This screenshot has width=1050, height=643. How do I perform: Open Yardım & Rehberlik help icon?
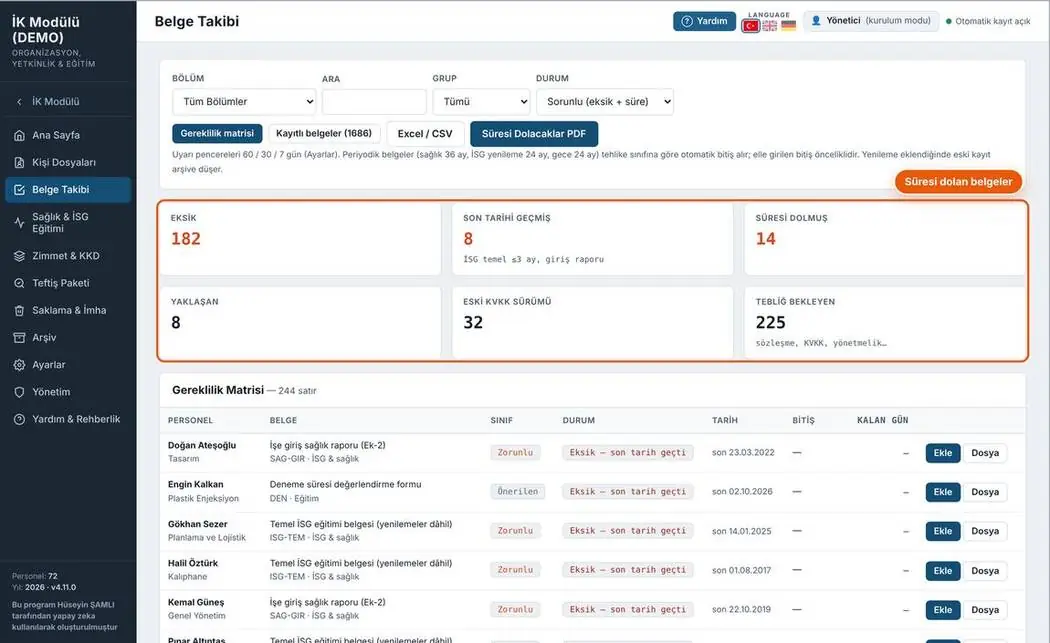tap(19, 419)
